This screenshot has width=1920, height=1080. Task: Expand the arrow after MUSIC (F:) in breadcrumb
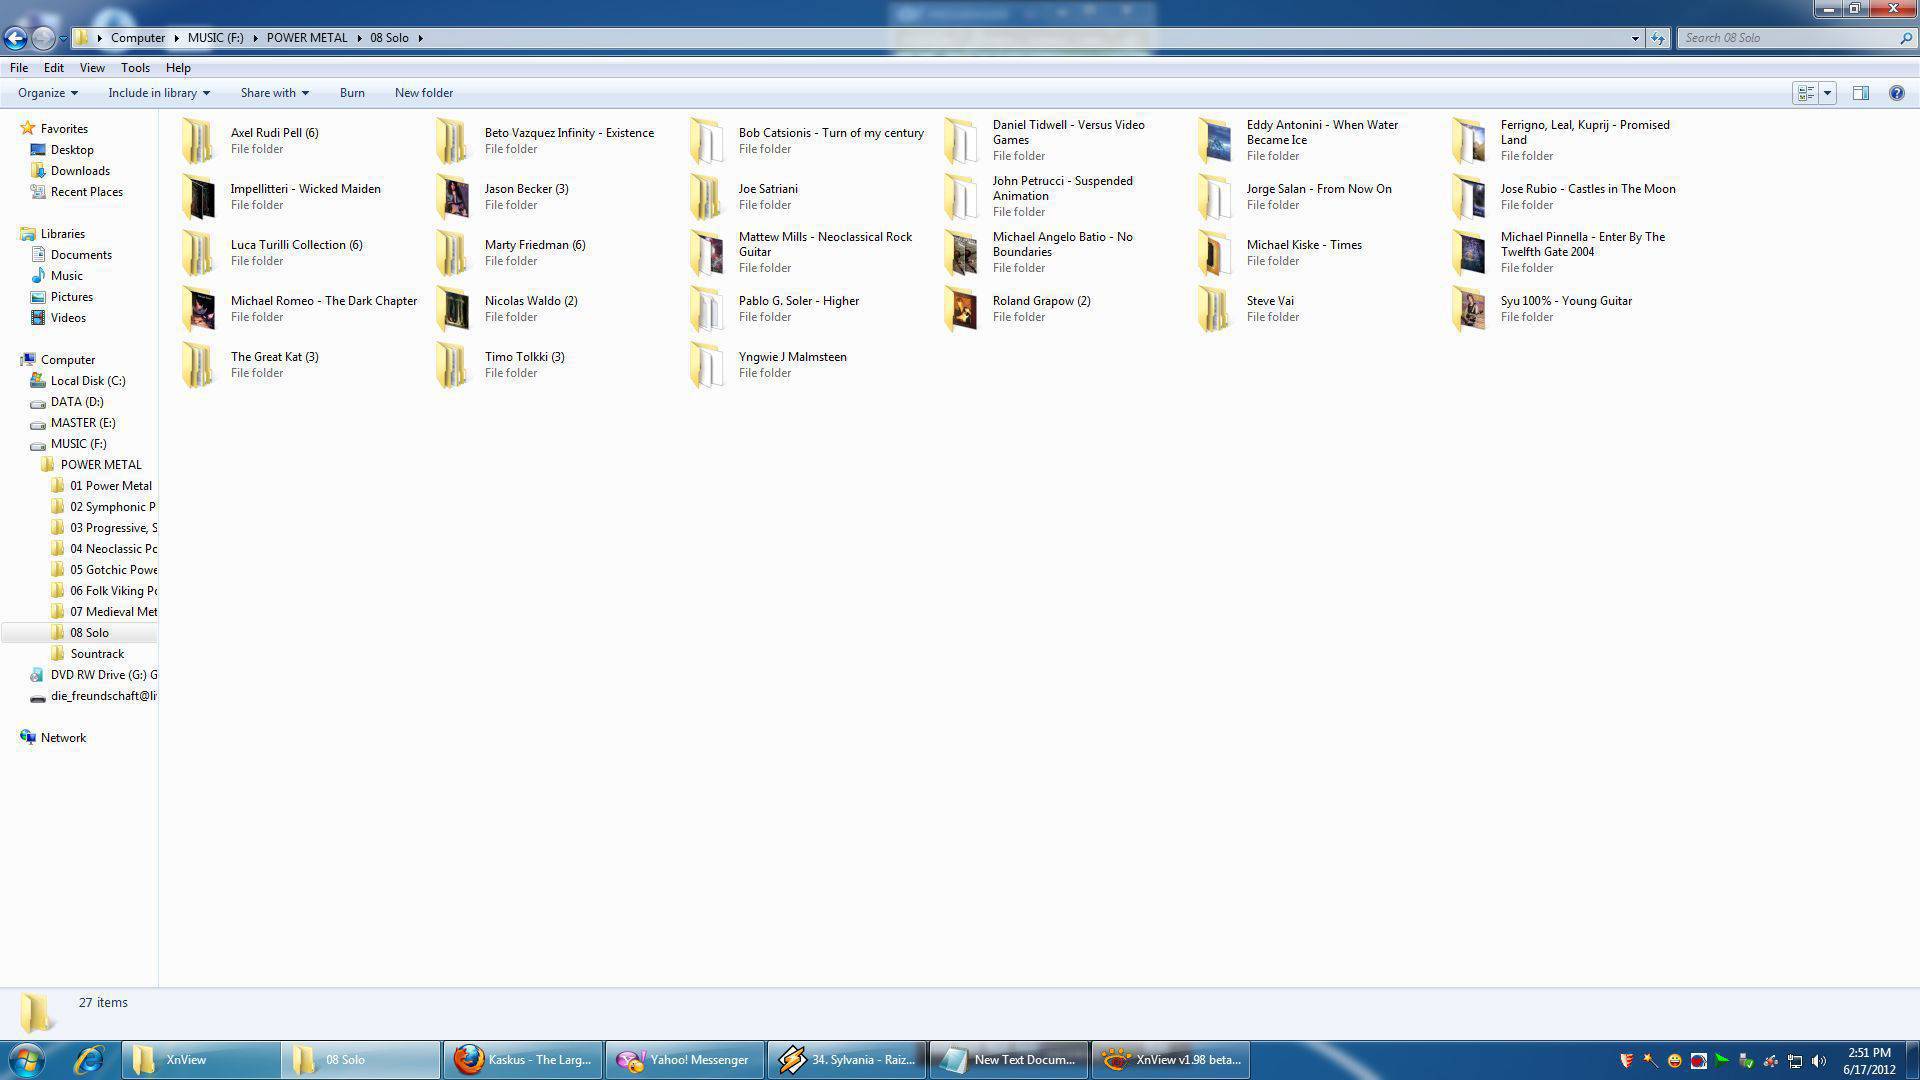[254, 38]
